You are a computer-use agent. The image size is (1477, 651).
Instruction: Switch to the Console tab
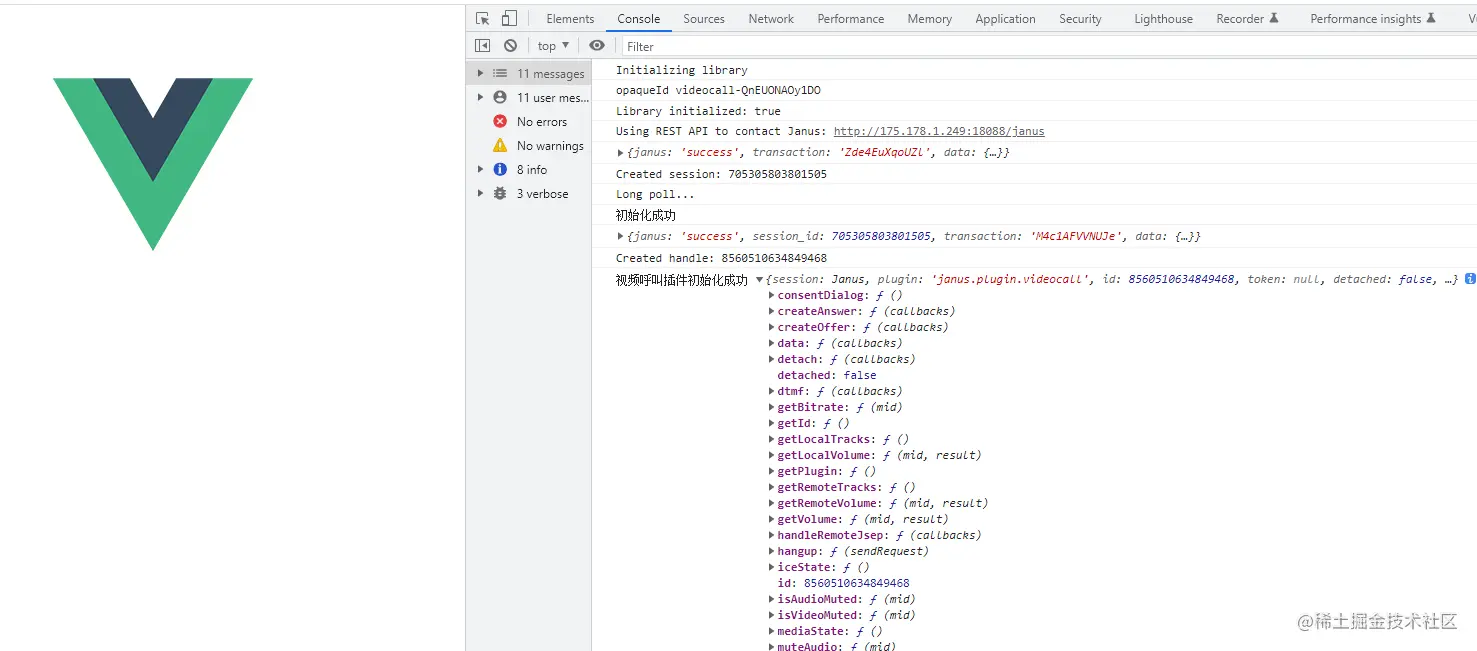tap(638, 19)
